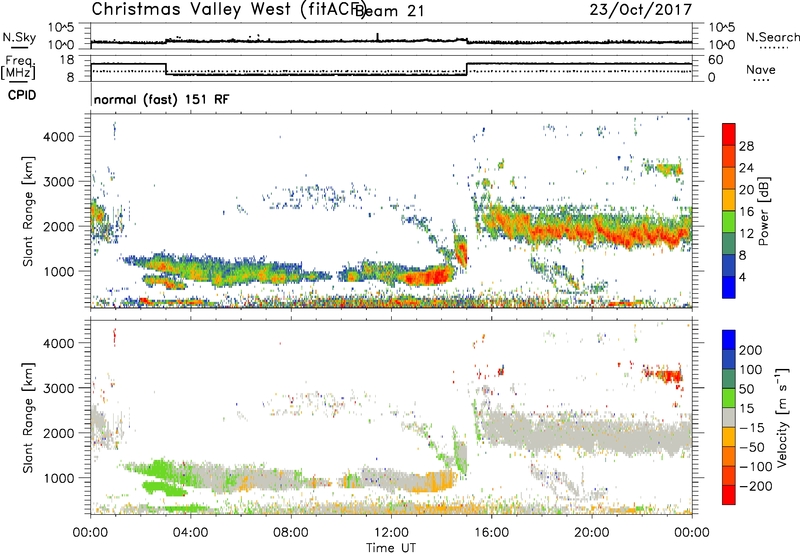The width and height of the screenshot is (800, 554).
Task: Click the blue 4 dB power color band
Action: point(729,287)
